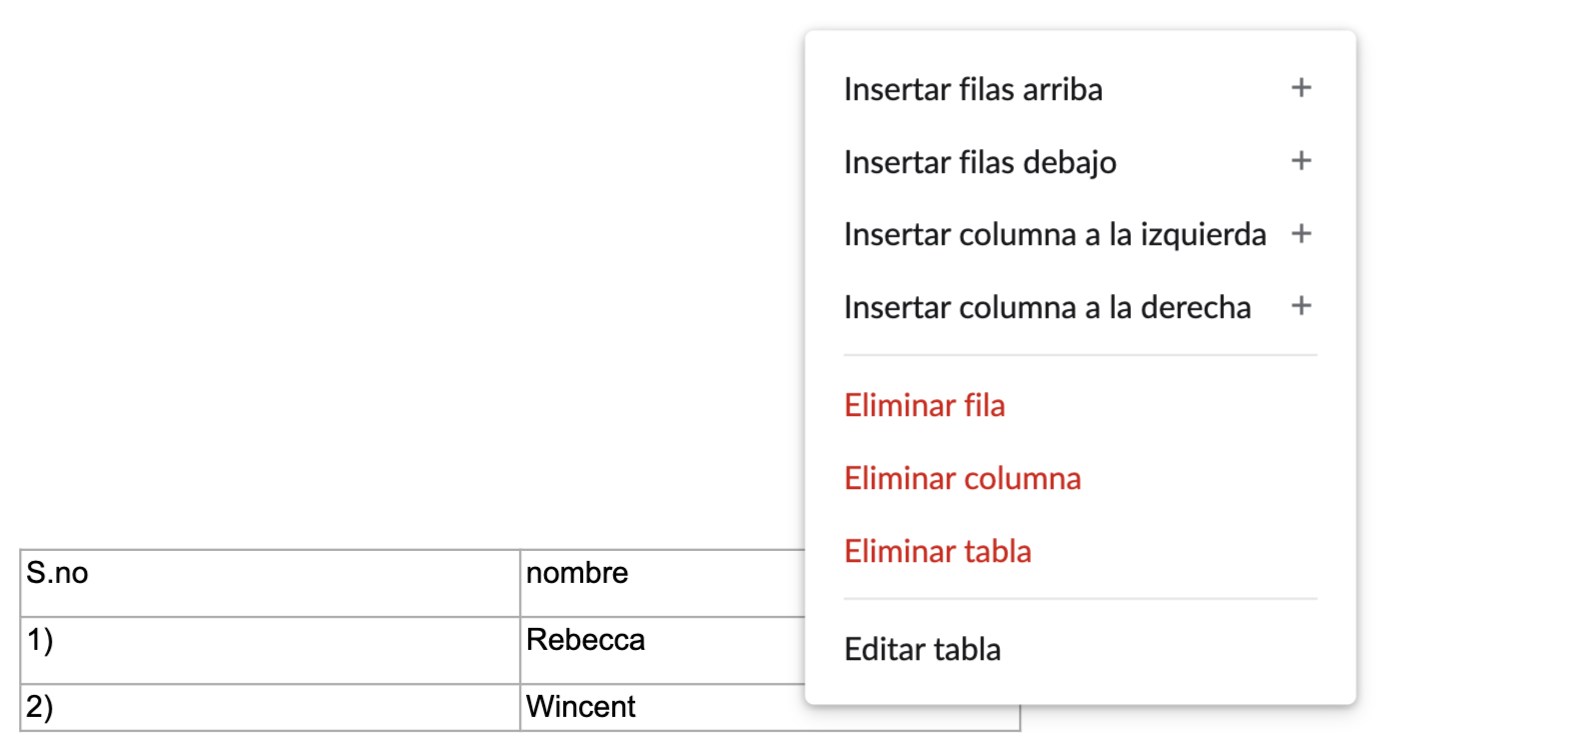
Task: Choose Eliminar tabla to remove the table
Action: 937,551
